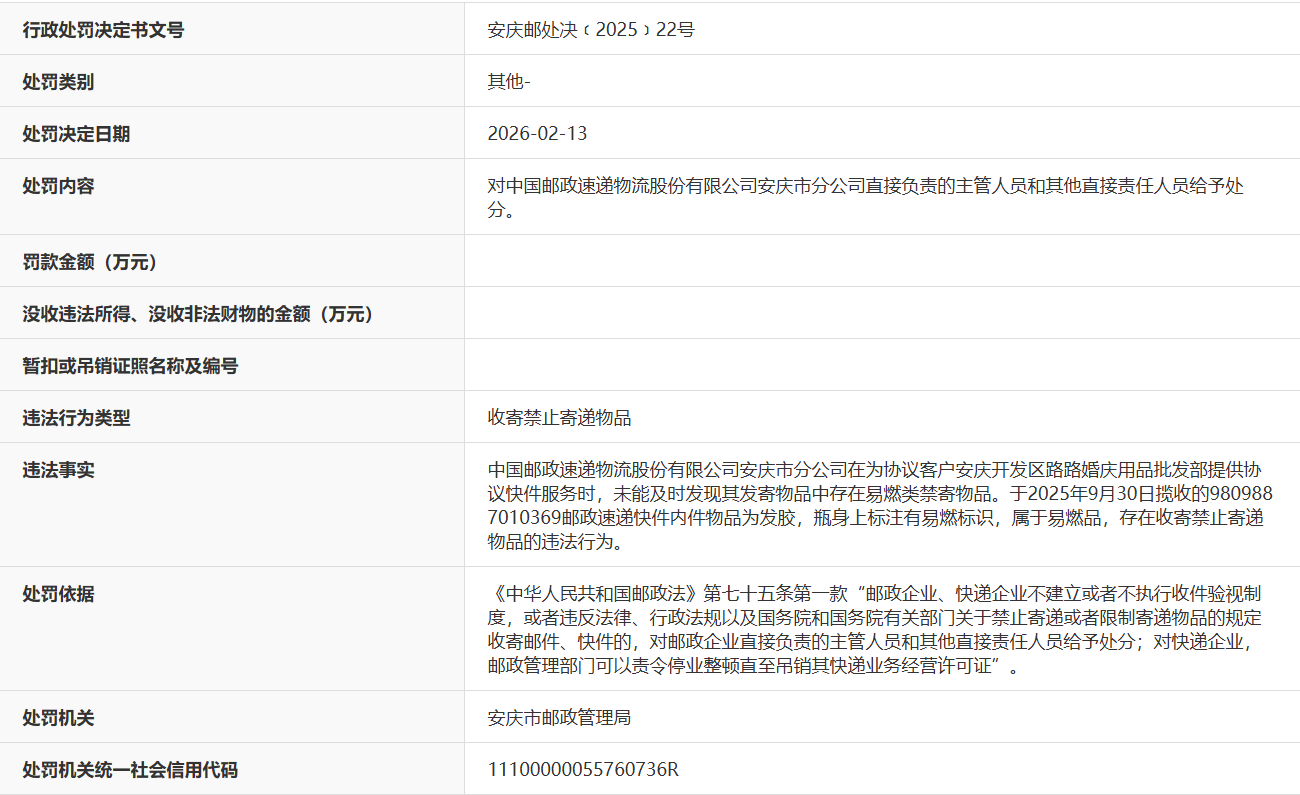Click the "处罚依据" row label
Image resolution: width=1300 pixels, height=795 pixels.
[59, 594]
